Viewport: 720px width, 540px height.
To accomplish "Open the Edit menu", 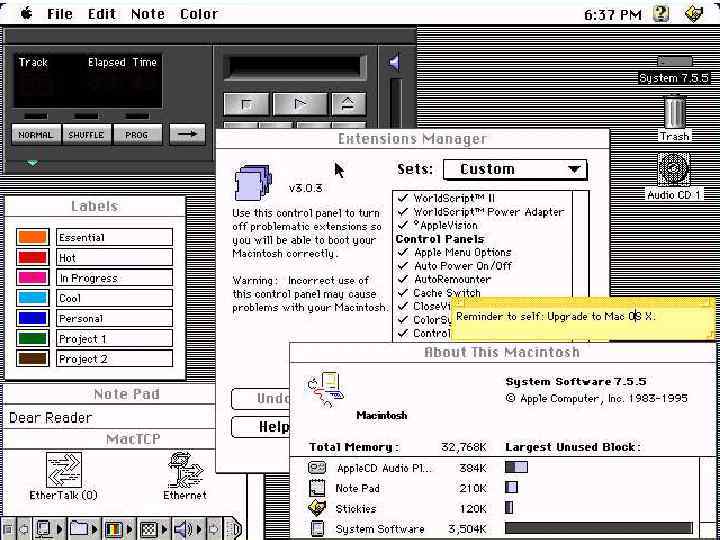I will 102,14.
